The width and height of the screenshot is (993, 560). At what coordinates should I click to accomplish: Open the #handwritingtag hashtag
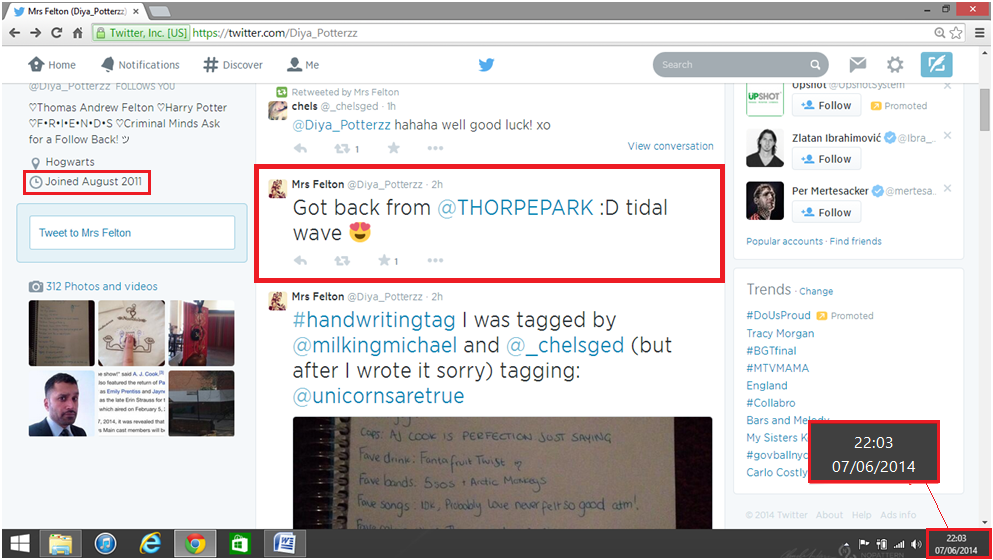pyautogui.click(x=374, y=320)
